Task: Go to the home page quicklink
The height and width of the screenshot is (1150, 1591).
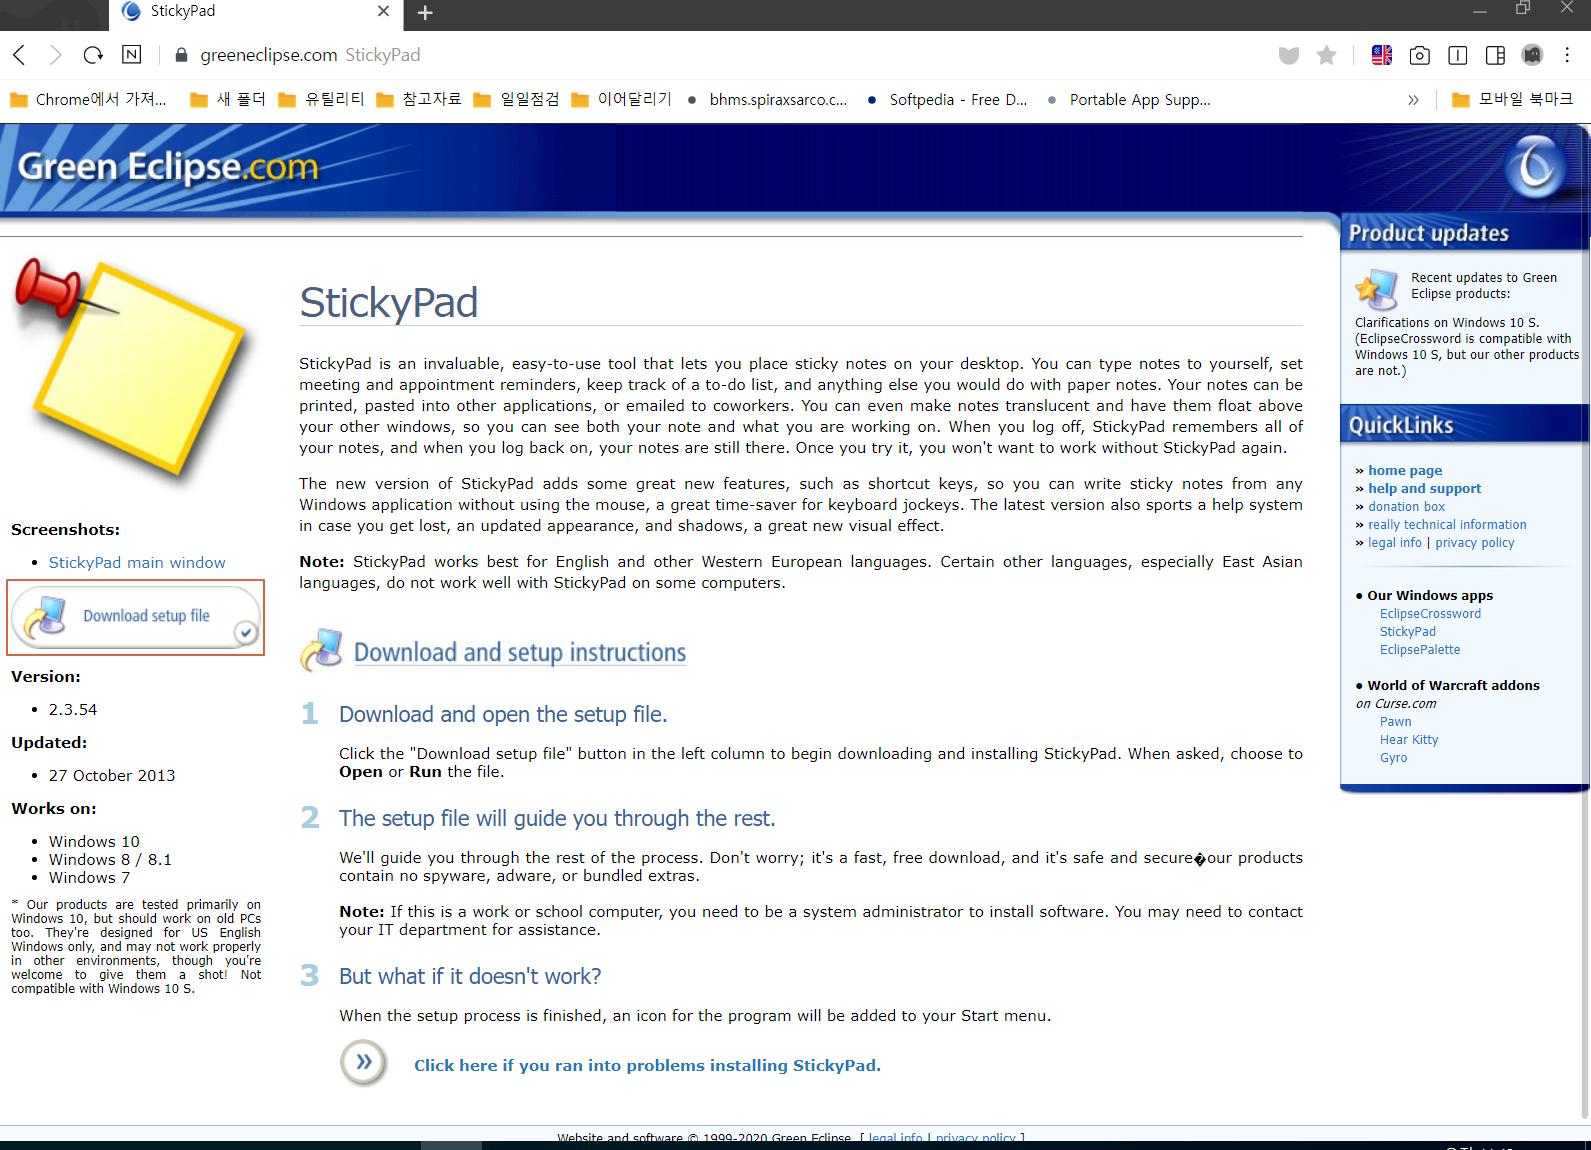Action: (x=1405, y=470)
